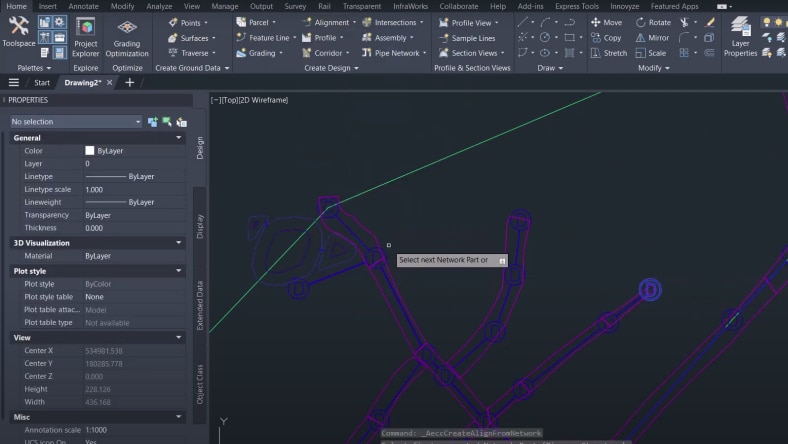Screen dimensions: 788x444
Task: Collapse the View properties section
Action: [178, 337]
